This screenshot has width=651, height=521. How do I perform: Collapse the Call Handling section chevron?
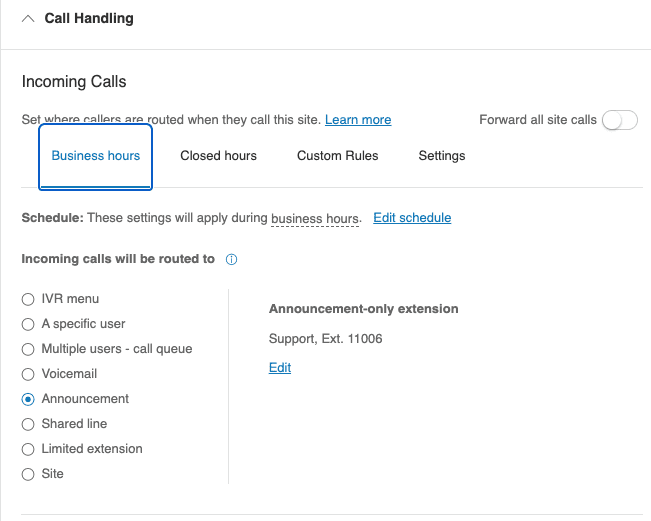pyautogui.click(x=27, y=19)
